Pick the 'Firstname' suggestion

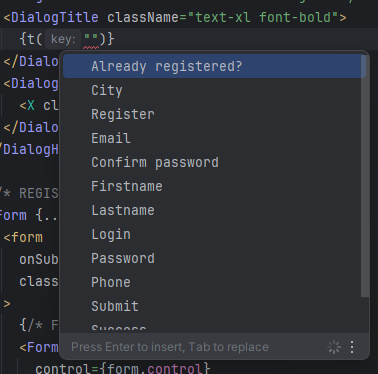point(214,186)
